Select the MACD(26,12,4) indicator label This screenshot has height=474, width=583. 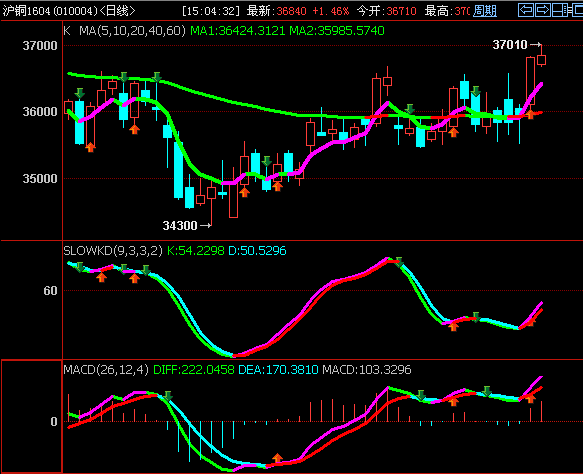click(x=106, y=370)
